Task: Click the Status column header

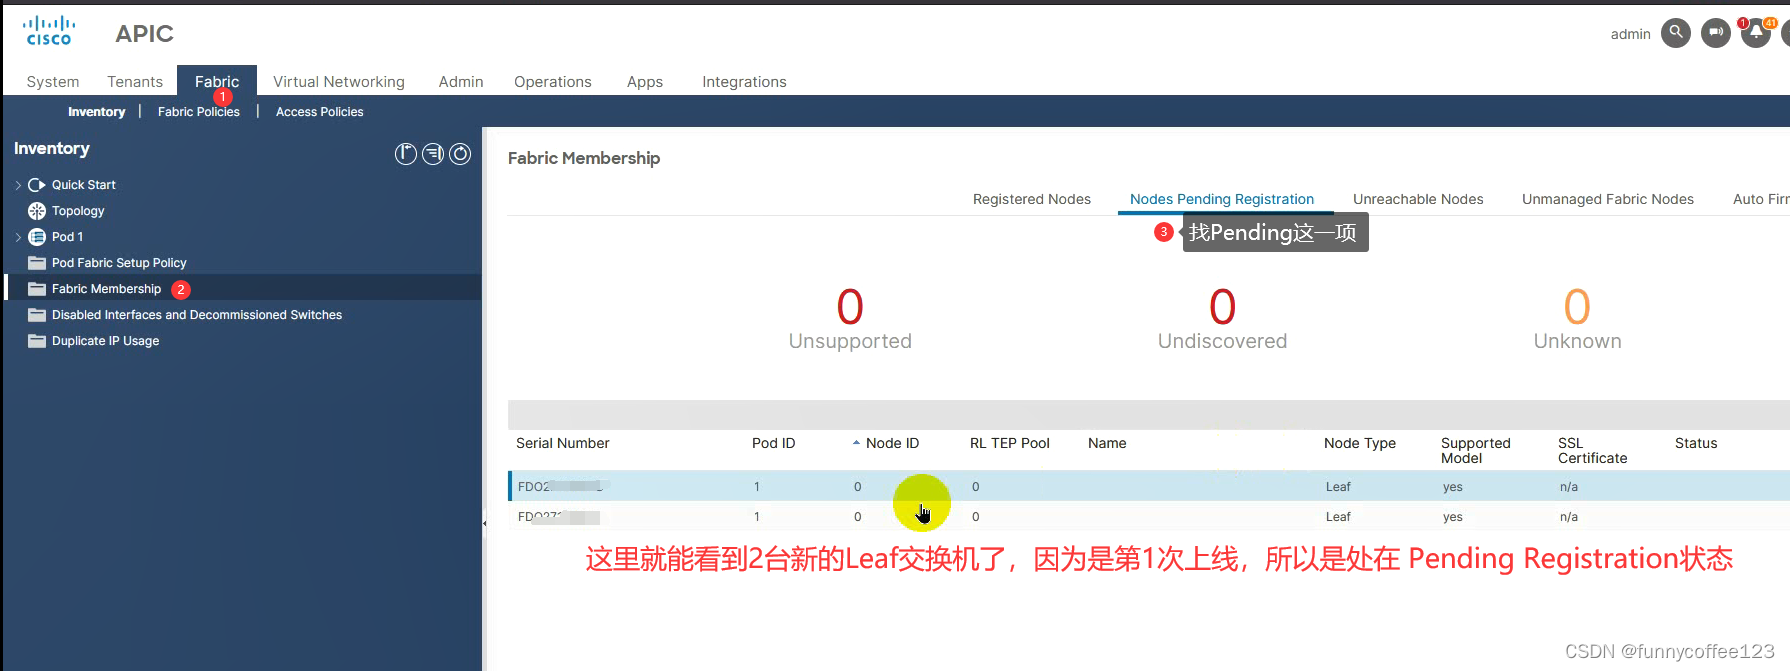Action: 1696,443
